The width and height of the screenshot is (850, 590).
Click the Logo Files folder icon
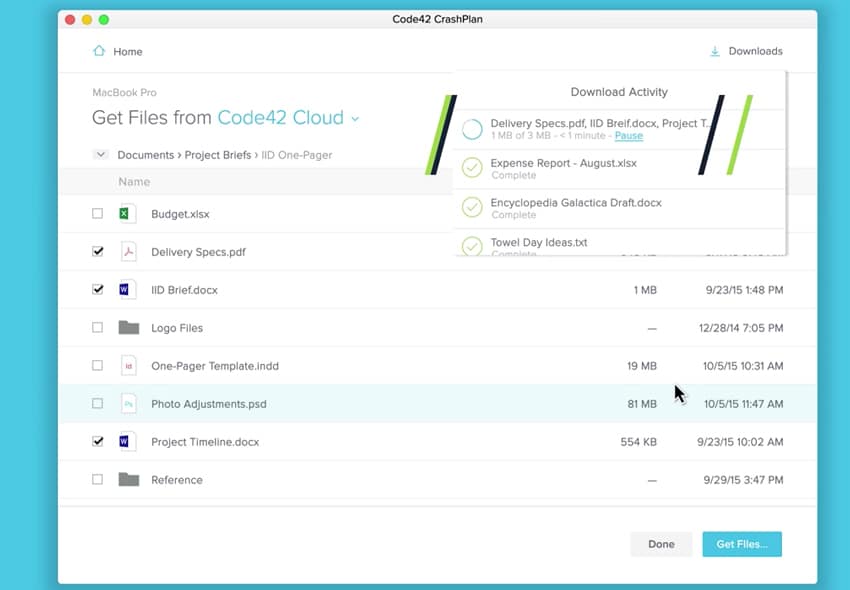click(x=129, y=328)
